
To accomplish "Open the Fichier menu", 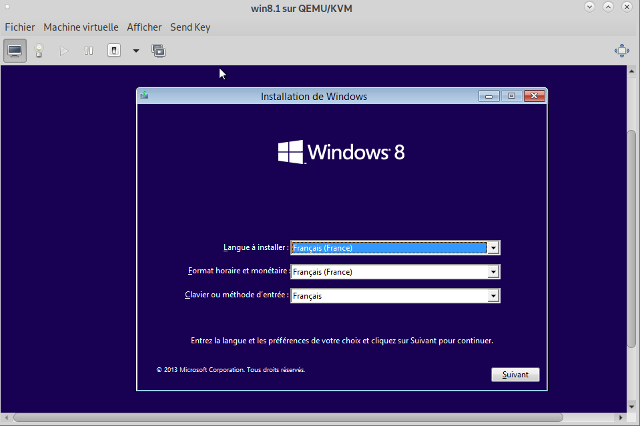I will [20, 27].
